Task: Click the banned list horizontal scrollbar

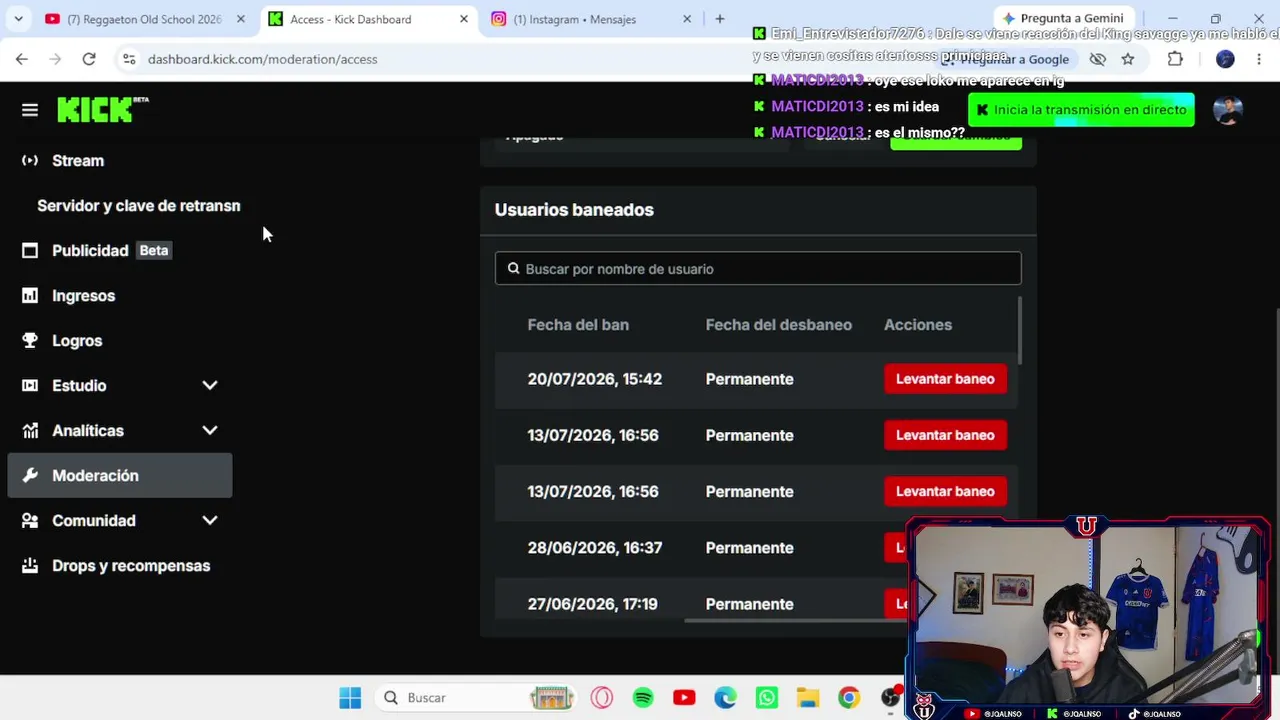Action: pyautogui.click(x=795, y=620)
